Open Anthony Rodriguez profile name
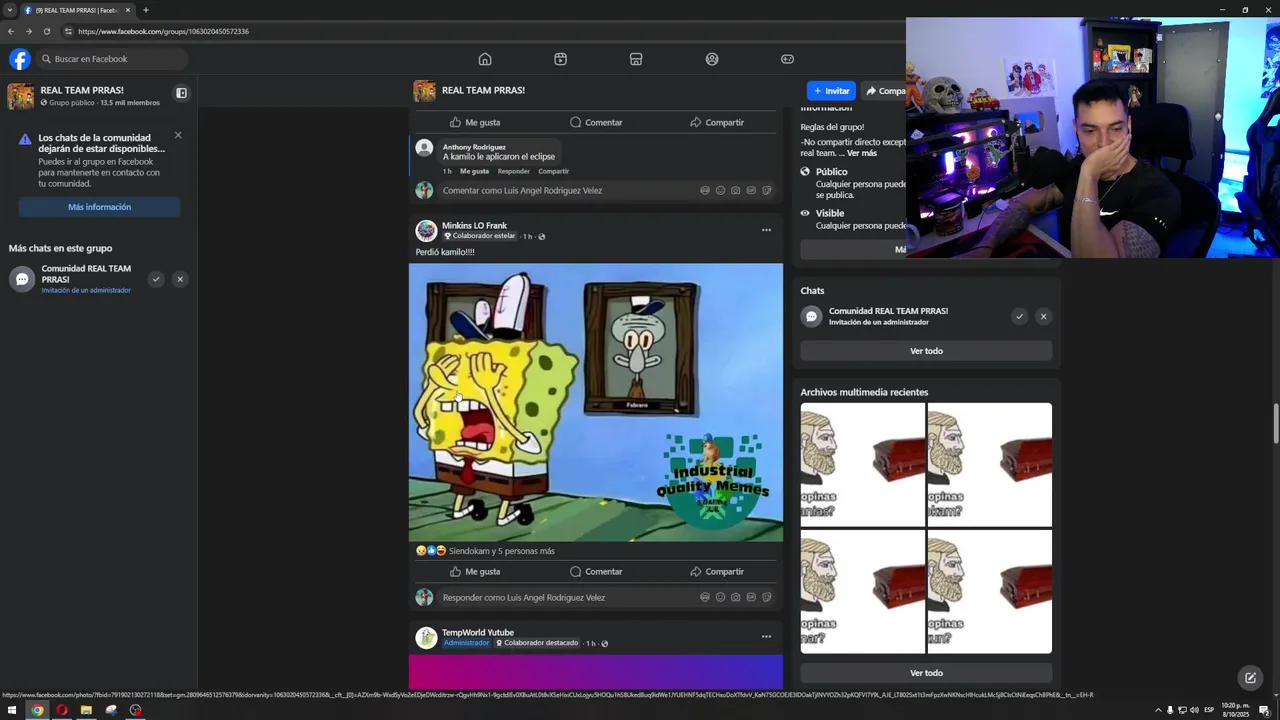 click(474, 147)
